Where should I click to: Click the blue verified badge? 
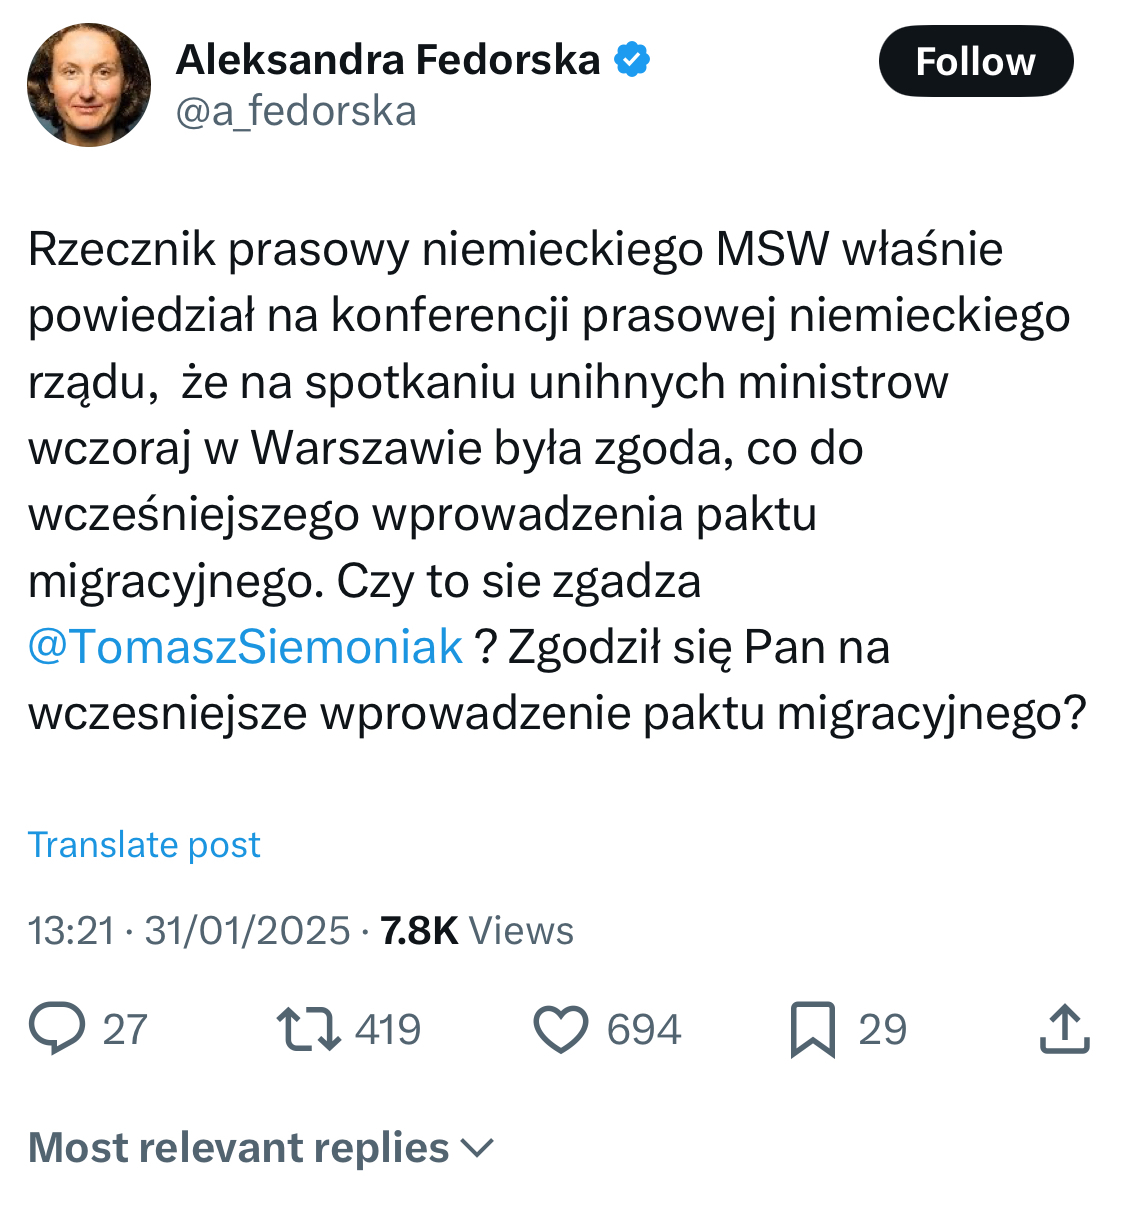[x=632, y=60]
